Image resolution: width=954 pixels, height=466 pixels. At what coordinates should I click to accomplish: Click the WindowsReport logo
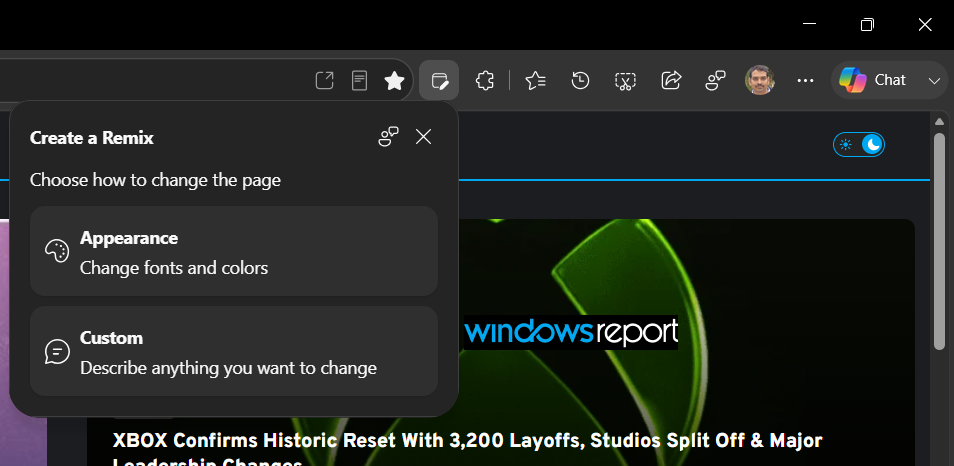tap(571, 332)
